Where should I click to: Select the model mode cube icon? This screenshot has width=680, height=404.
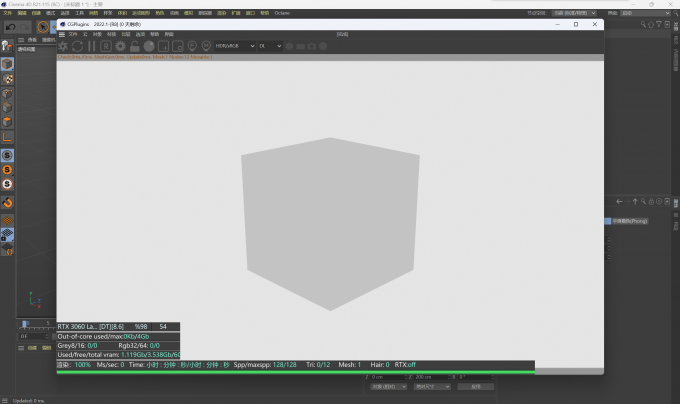pos(7,64)
